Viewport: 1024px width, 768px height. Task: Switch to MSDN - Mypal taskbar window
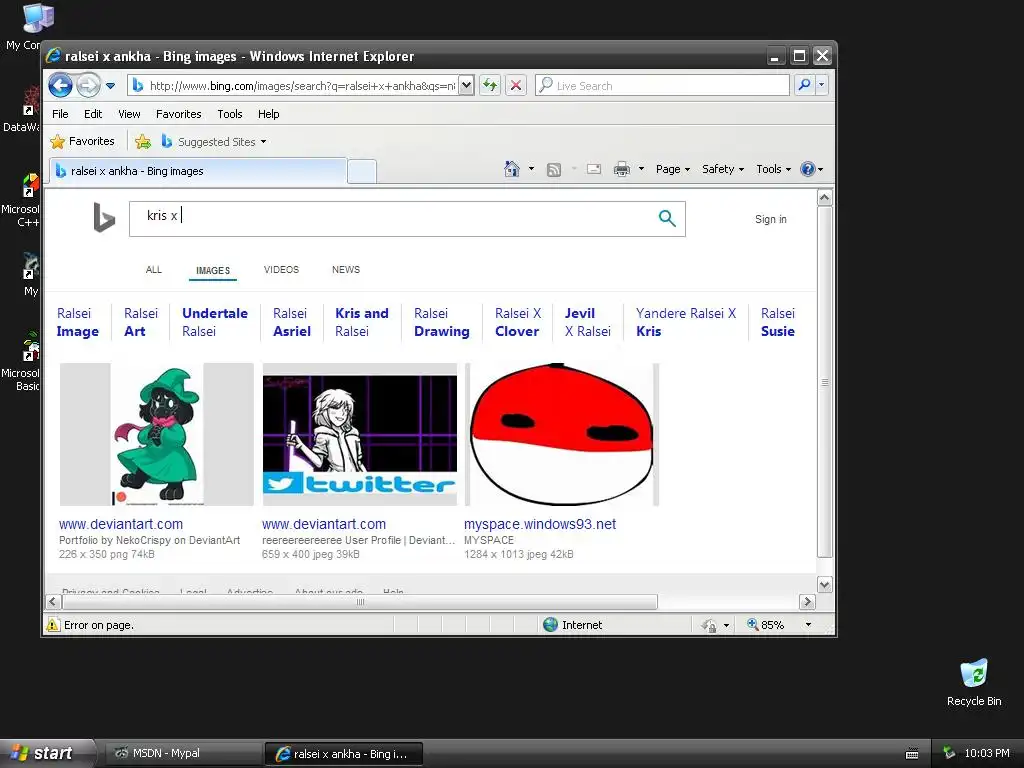[182, 754]
